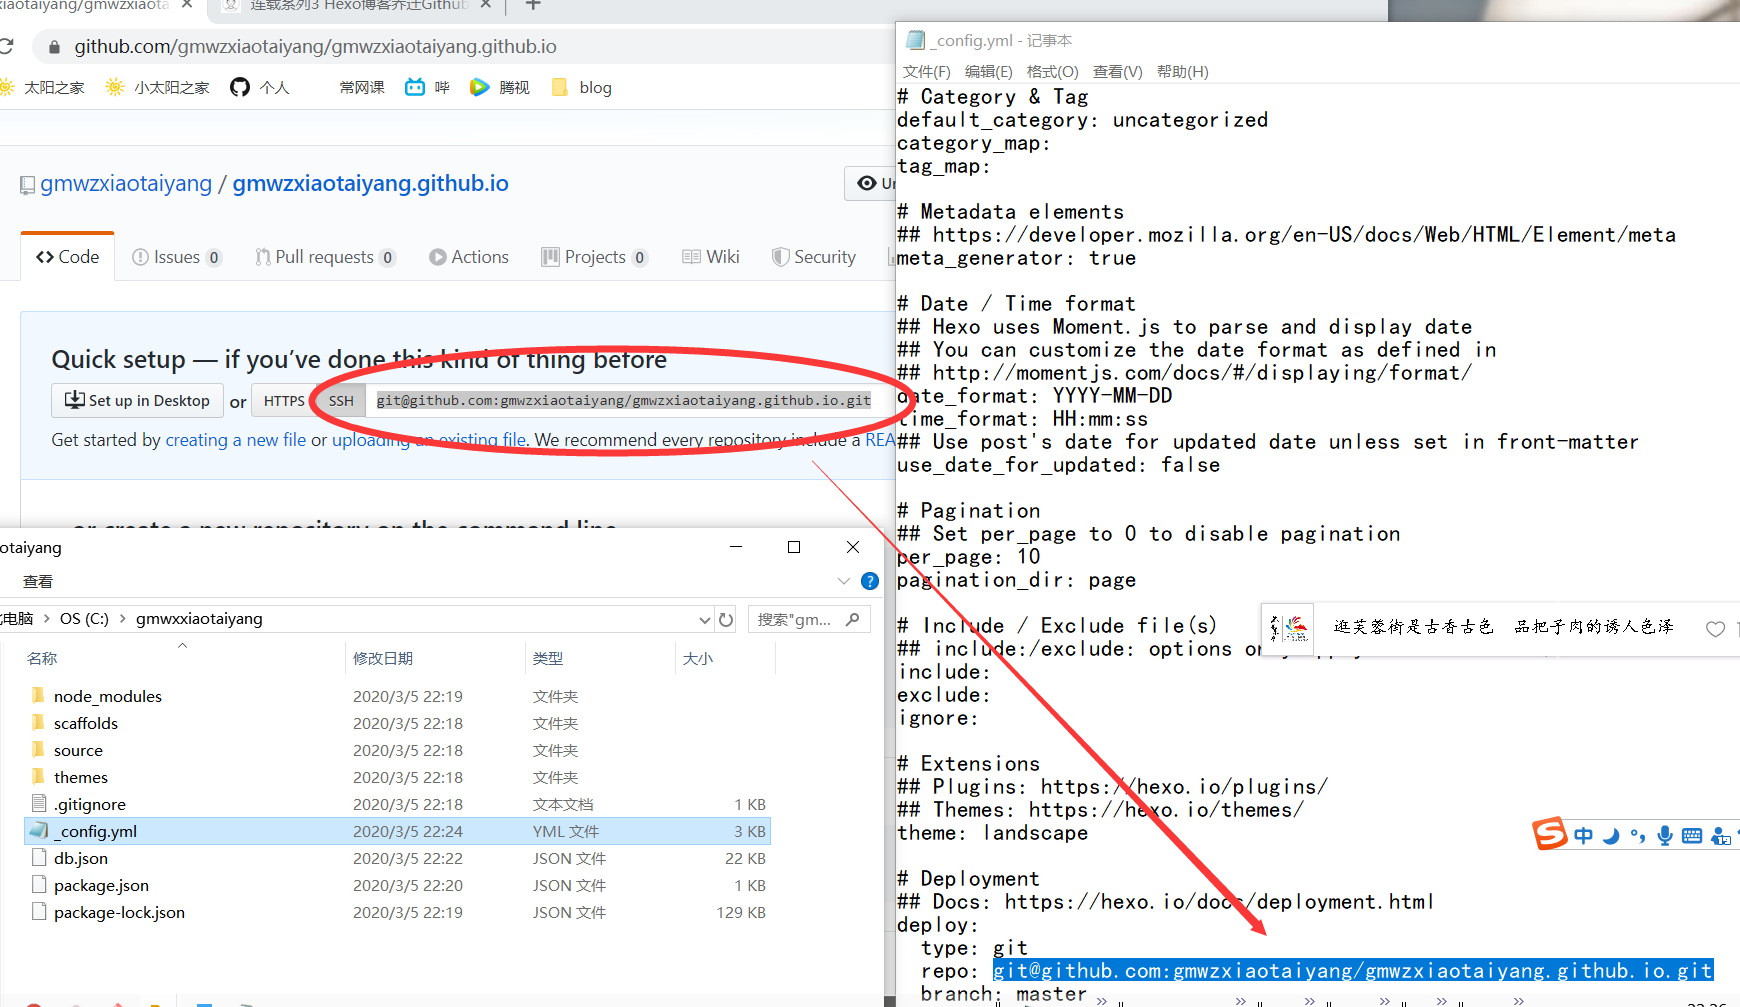
Task: Click the Explorer help question-mark icon
Action: point(870,581)
